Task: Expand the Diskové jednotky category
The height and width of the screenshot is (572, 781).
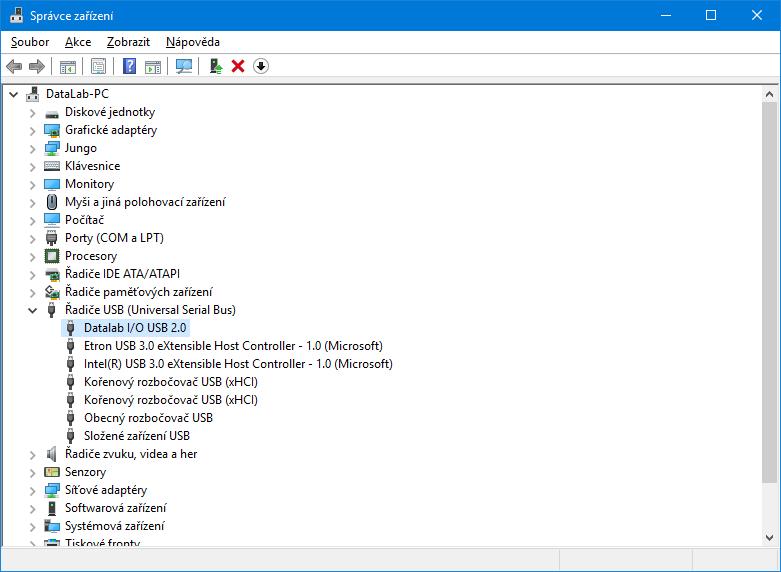Action: [x=33, y=113]
